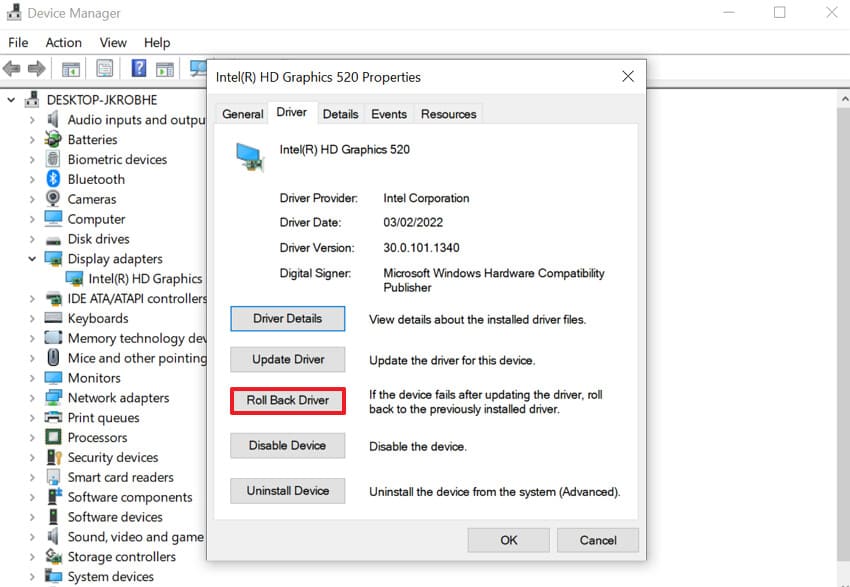Click the Properties sheet toolbar icon
Viewport: 850px width, 587px height.
coord(105,68)
